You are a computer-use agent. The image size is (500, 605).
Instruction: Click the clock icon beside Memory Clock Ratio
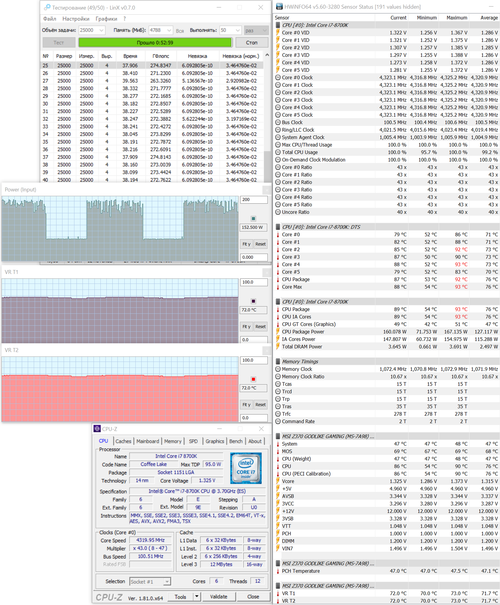(x=278, y=377)
